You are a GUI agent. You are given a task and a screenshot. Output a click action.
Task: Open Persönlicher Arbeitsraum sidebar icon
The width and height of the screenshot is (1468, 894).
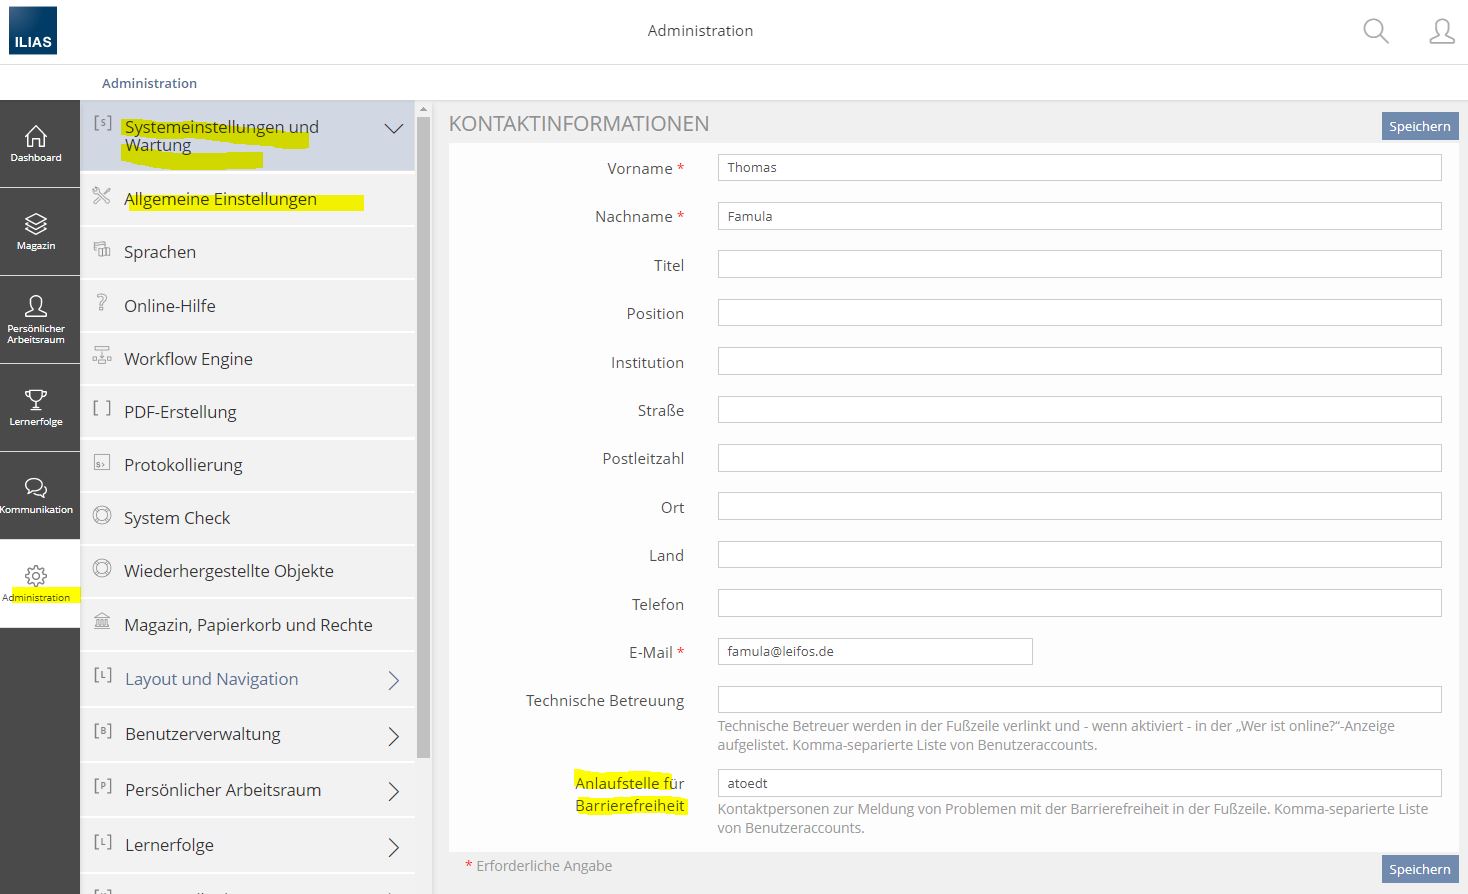[36, 320]
